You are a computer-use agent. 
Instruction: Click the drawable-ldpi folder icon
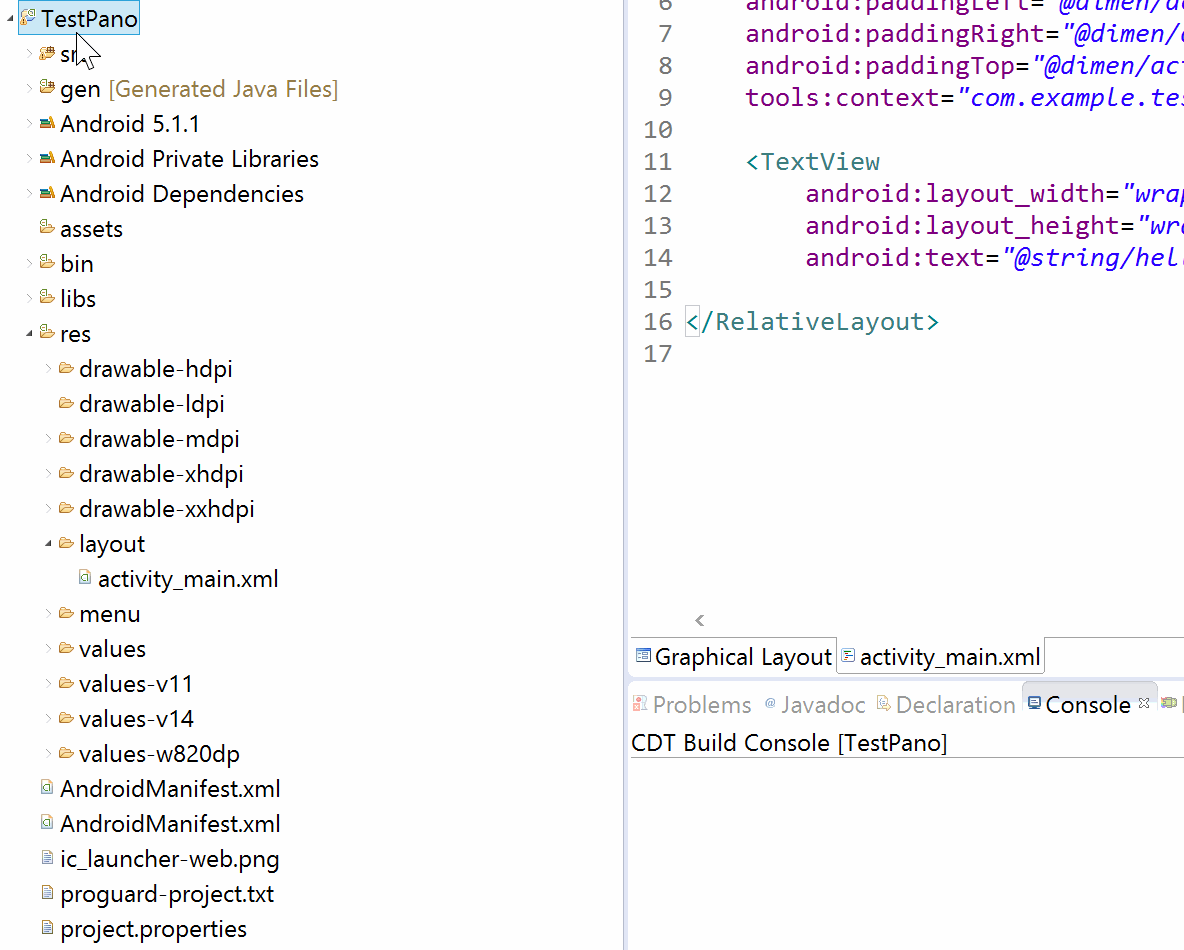[x=66, y=403]
